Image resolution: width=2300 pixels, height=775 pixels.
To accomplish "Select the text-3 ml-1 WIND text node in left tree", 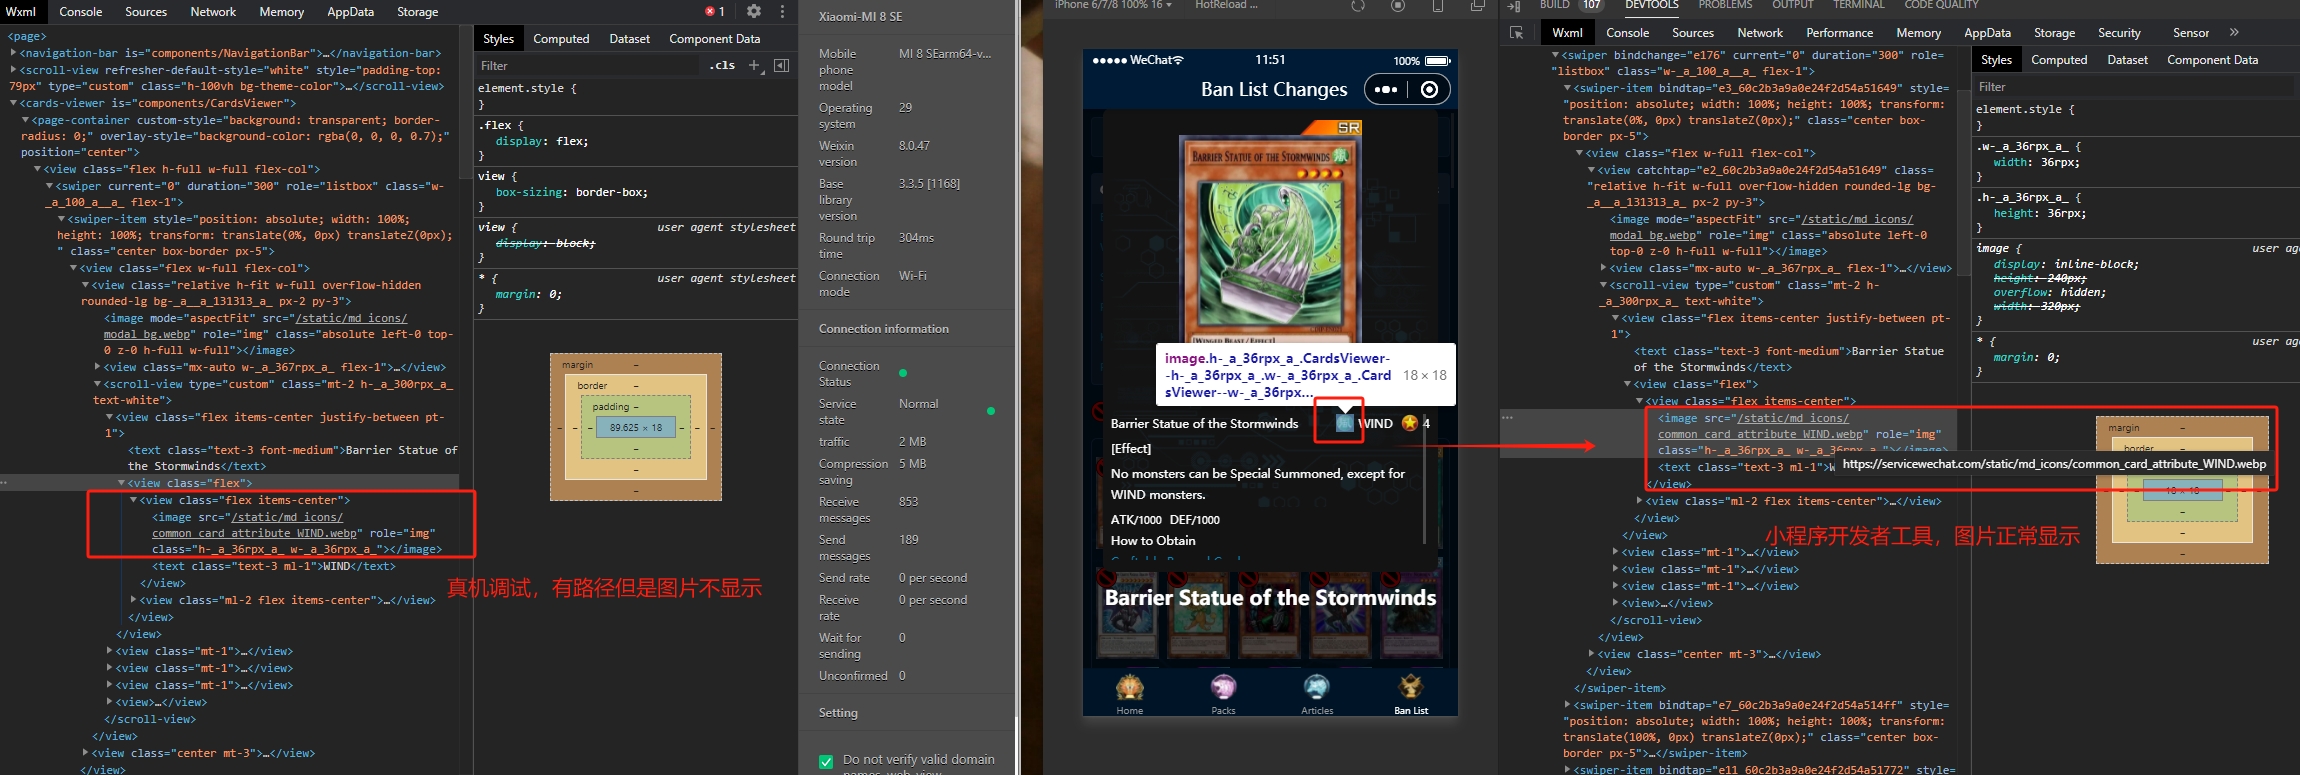I will [274, 566].
